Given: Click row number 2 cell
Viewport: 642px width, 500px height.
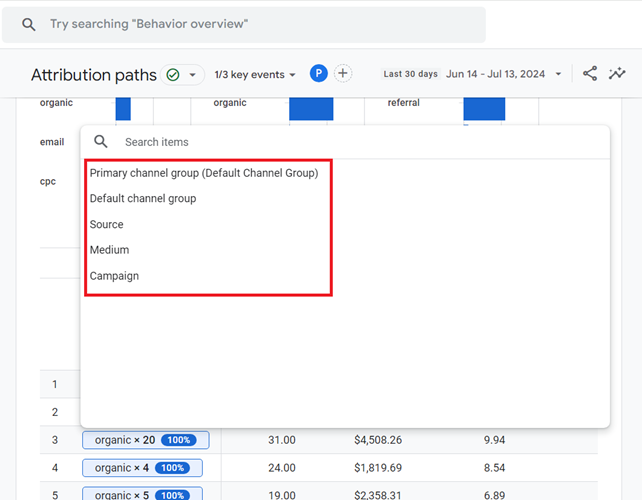Looking at the screenshot, I should click(x=55, y=412).
